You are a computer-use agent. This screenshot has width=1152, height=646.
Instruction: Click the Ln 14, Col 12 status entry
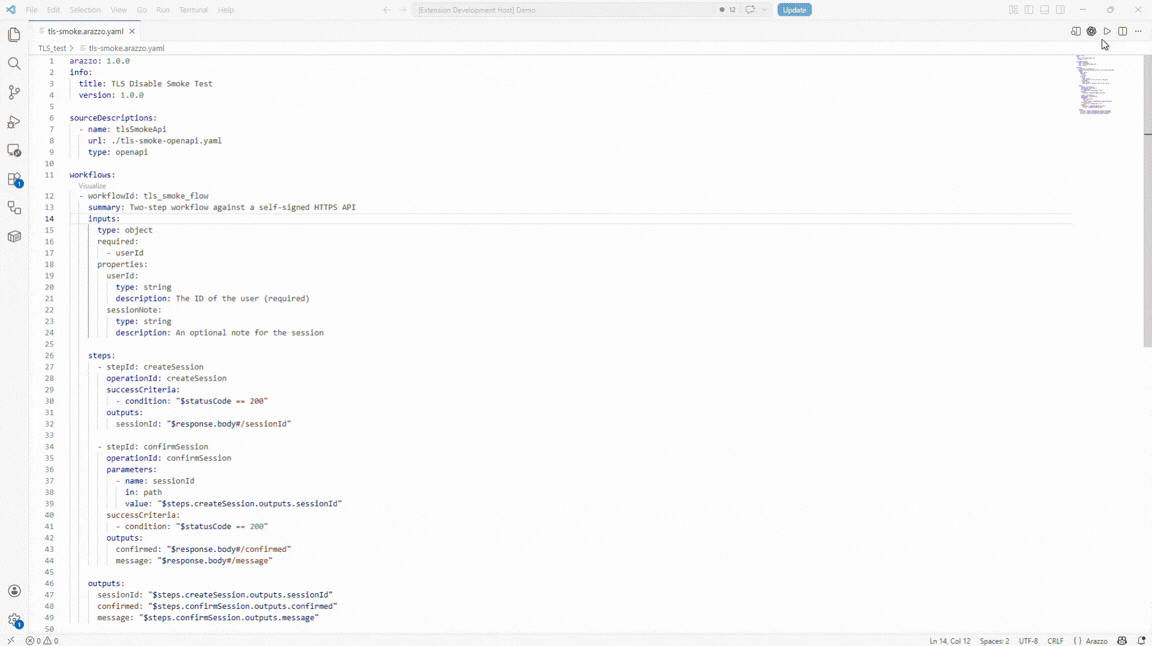(x=949, y=641)
